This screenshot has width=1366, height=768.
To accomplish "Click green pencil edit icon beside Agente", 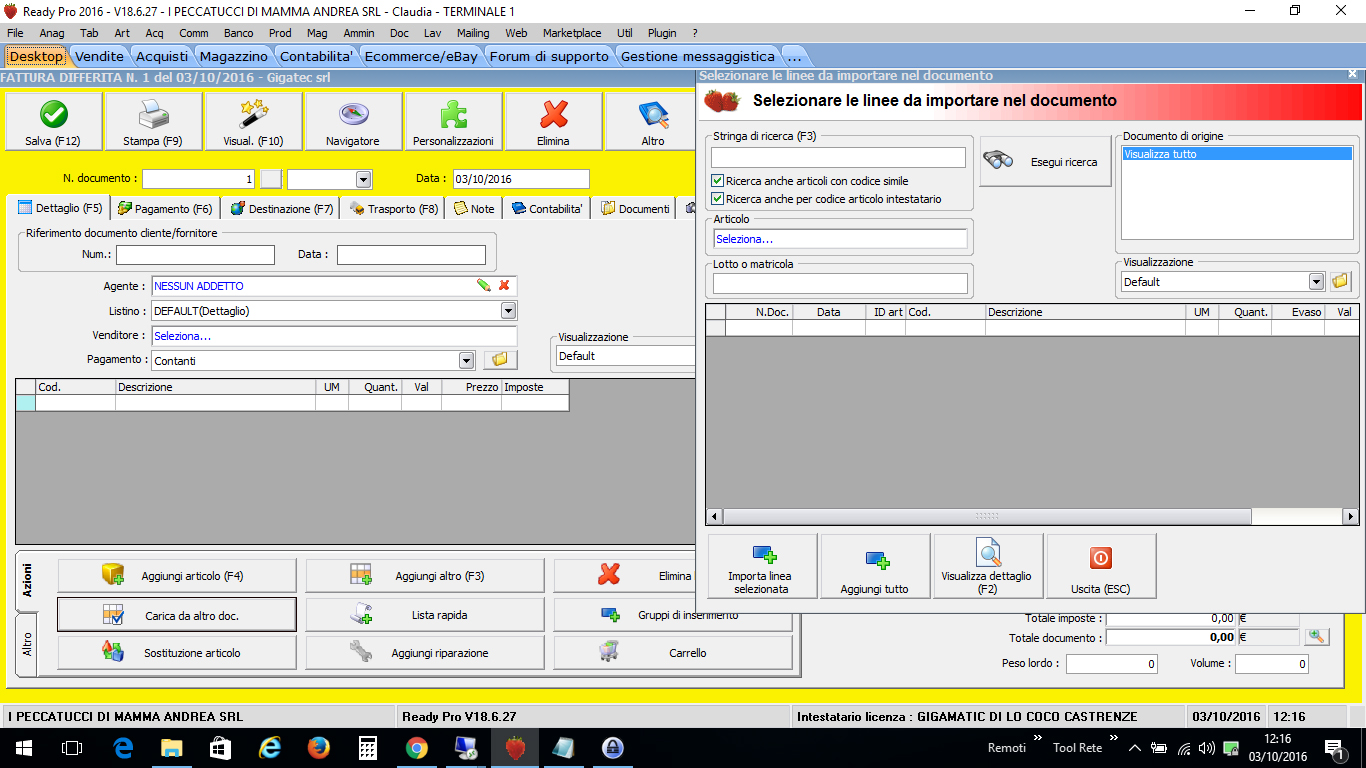I will [484, 286].
